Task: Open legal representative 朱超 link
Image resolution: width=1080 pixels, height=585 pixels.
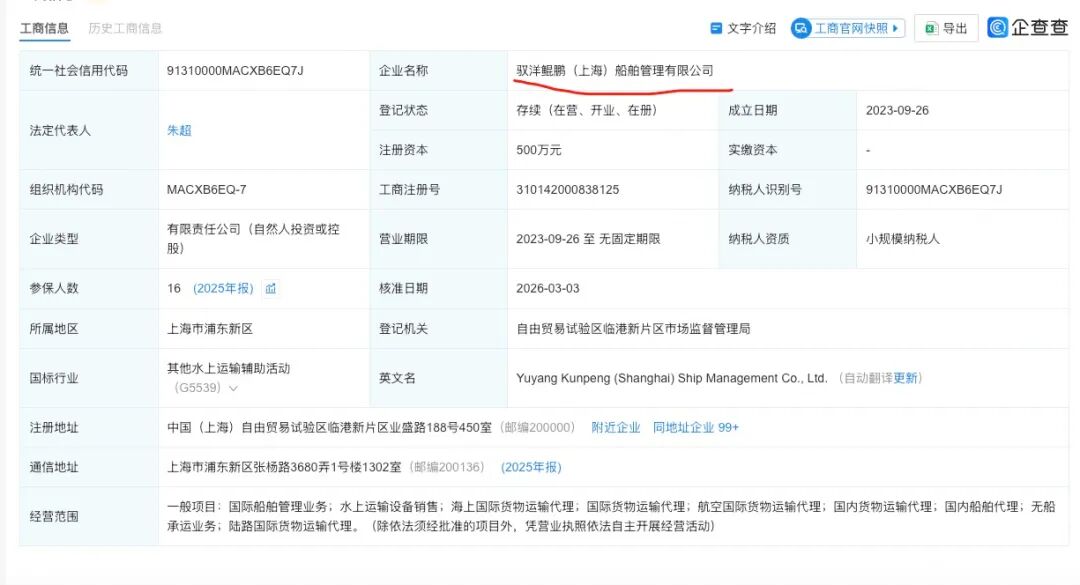Action: coord(179,130)
